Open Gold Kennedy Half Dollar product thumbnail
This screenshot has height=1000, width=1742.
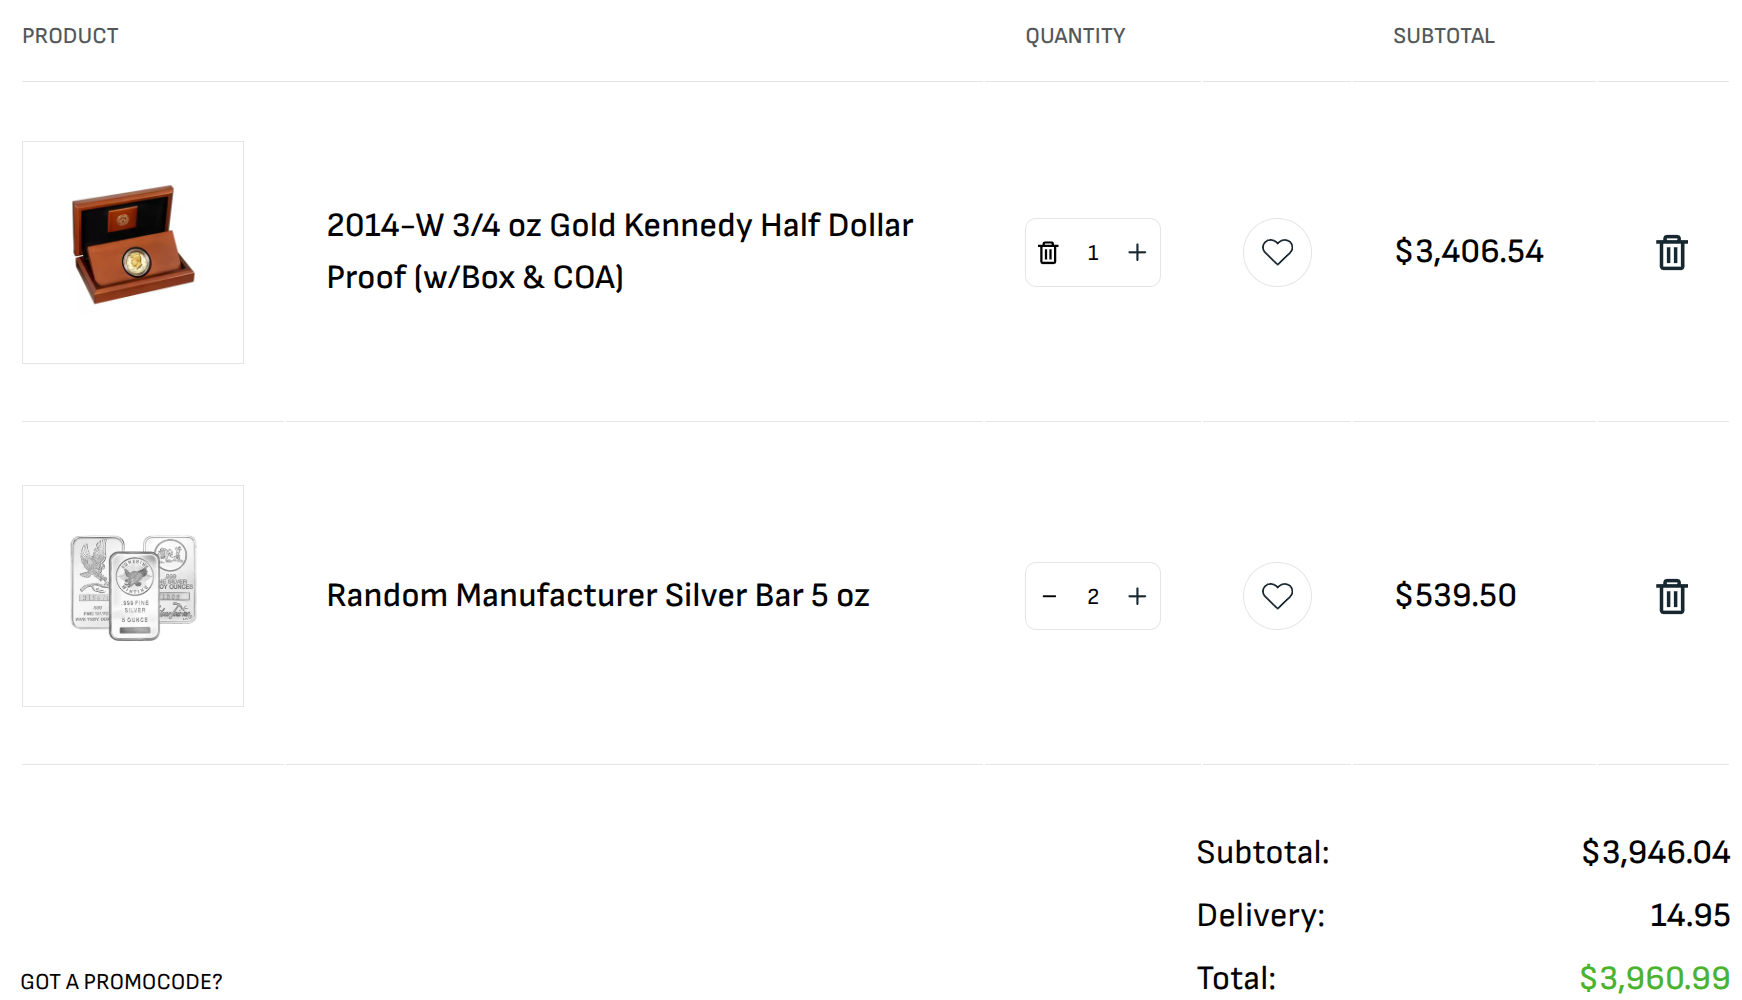click(133, 252)
